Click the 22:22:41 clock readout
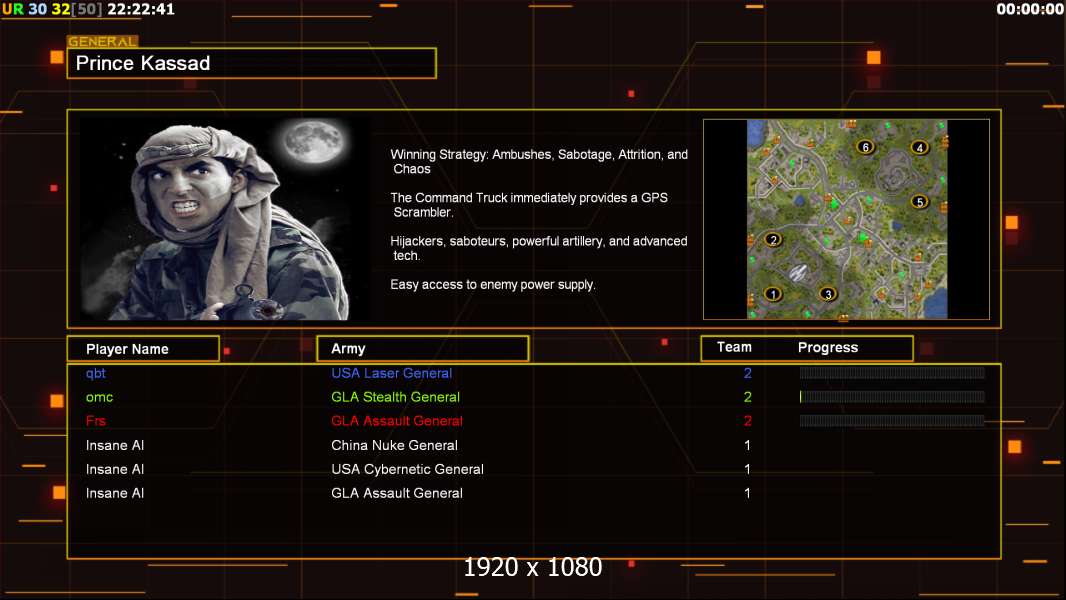Image resolution: width=1066 pixels, height=600 pixels. click(141, 9)
